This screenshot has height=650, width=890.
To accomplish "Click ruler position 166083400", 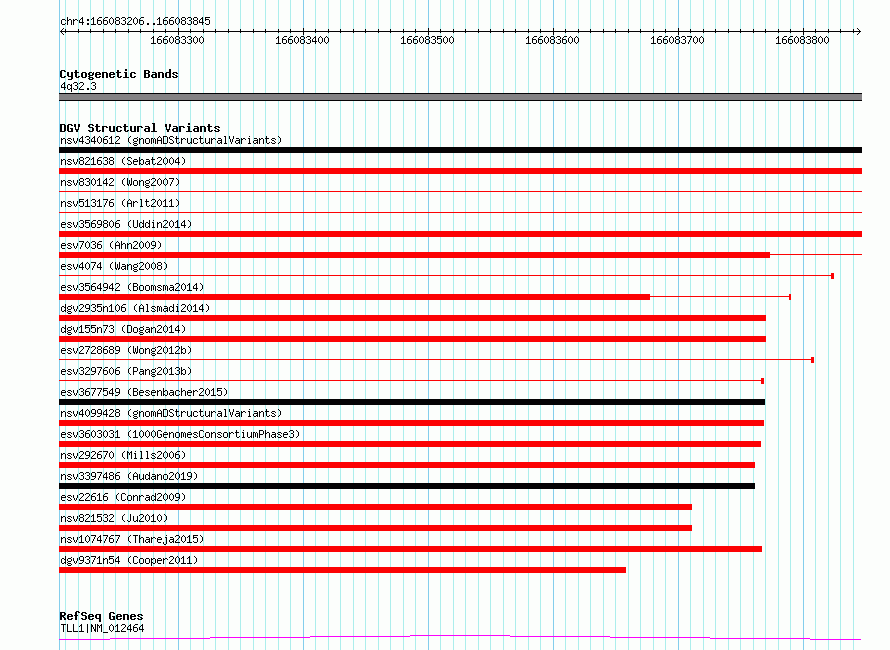I will coord(302,40).
